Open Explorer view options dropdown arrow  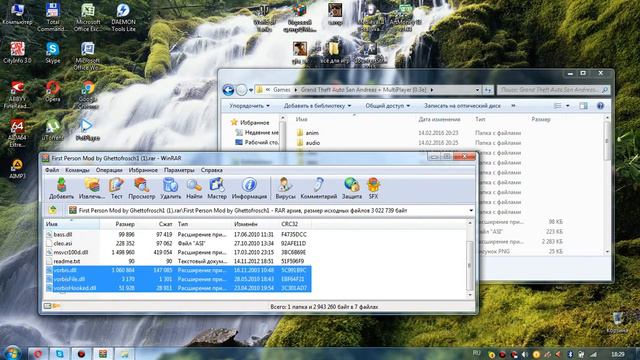point(567,106)
